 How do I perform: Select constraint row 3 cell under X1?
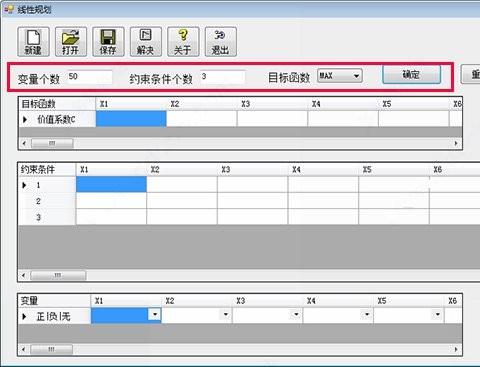111,217
